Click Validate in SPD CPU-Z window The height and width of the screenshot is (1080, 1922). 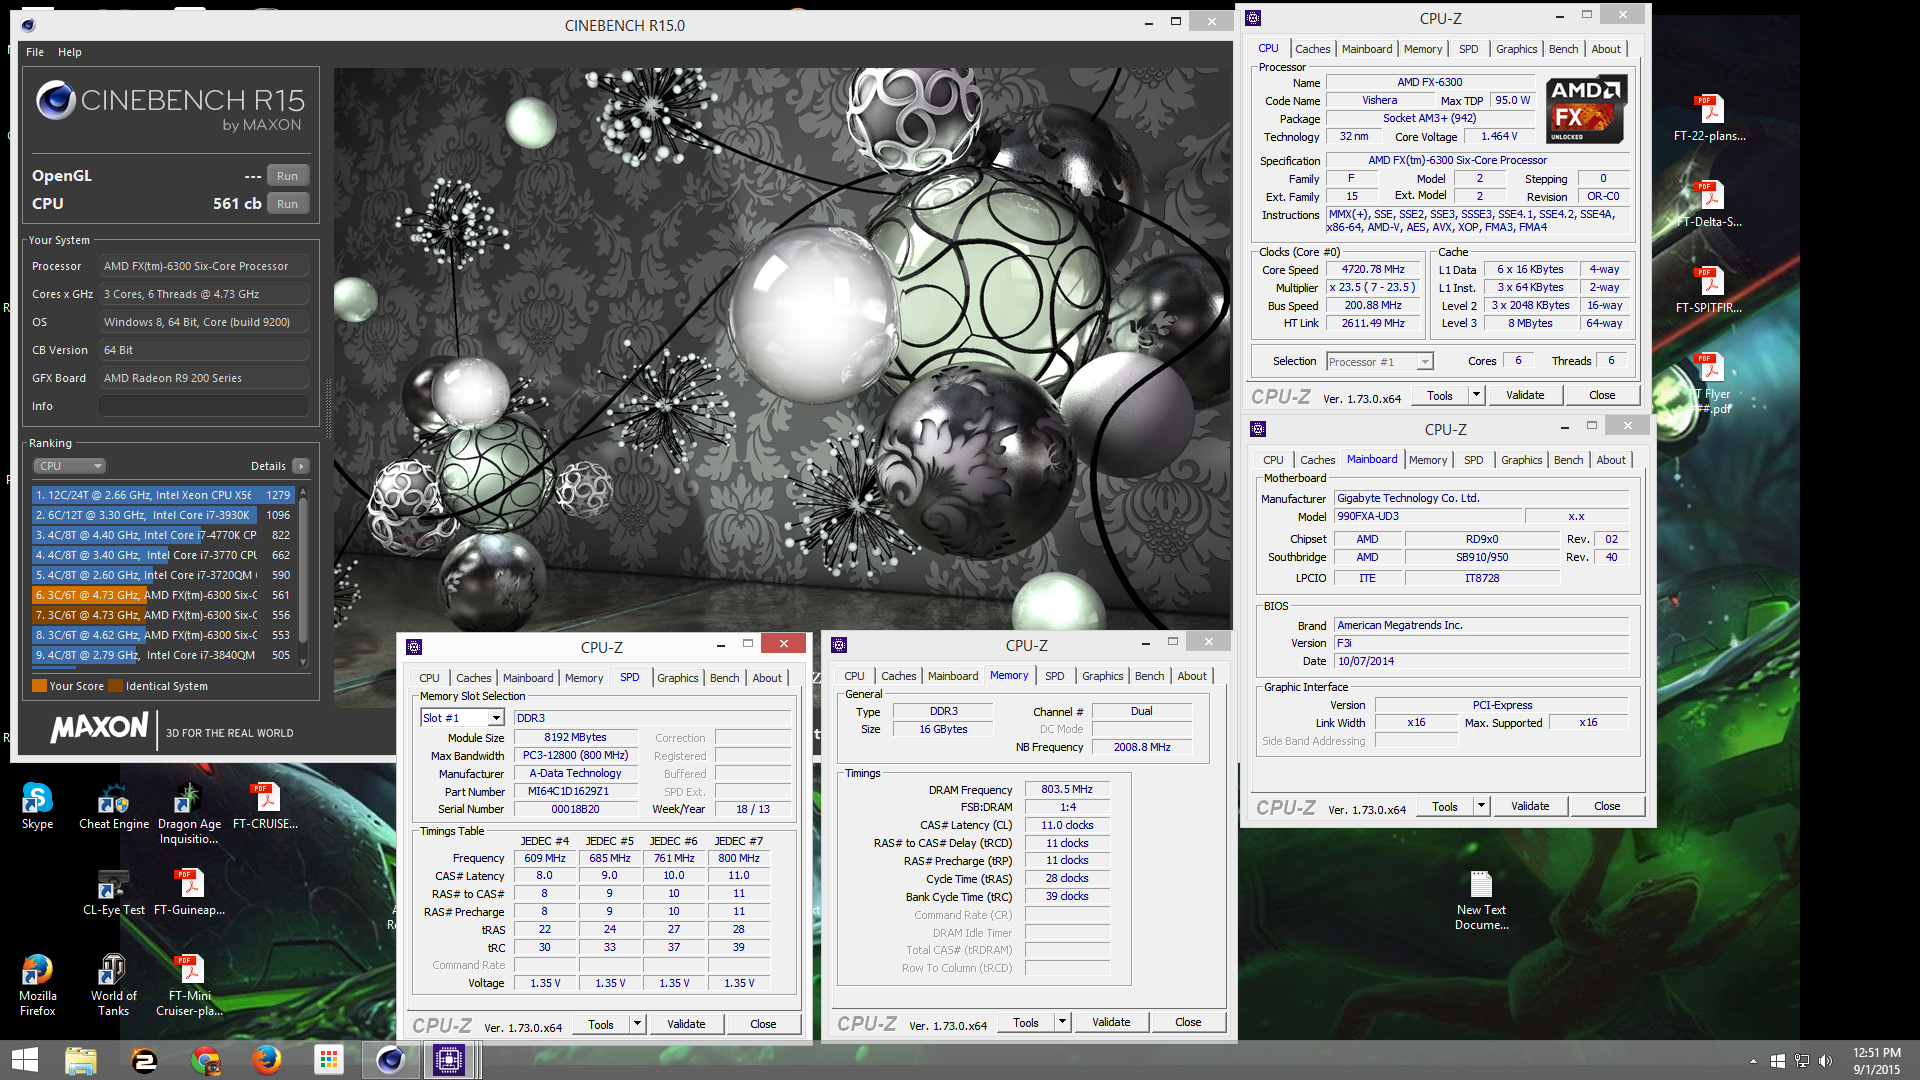point(686,1024)
